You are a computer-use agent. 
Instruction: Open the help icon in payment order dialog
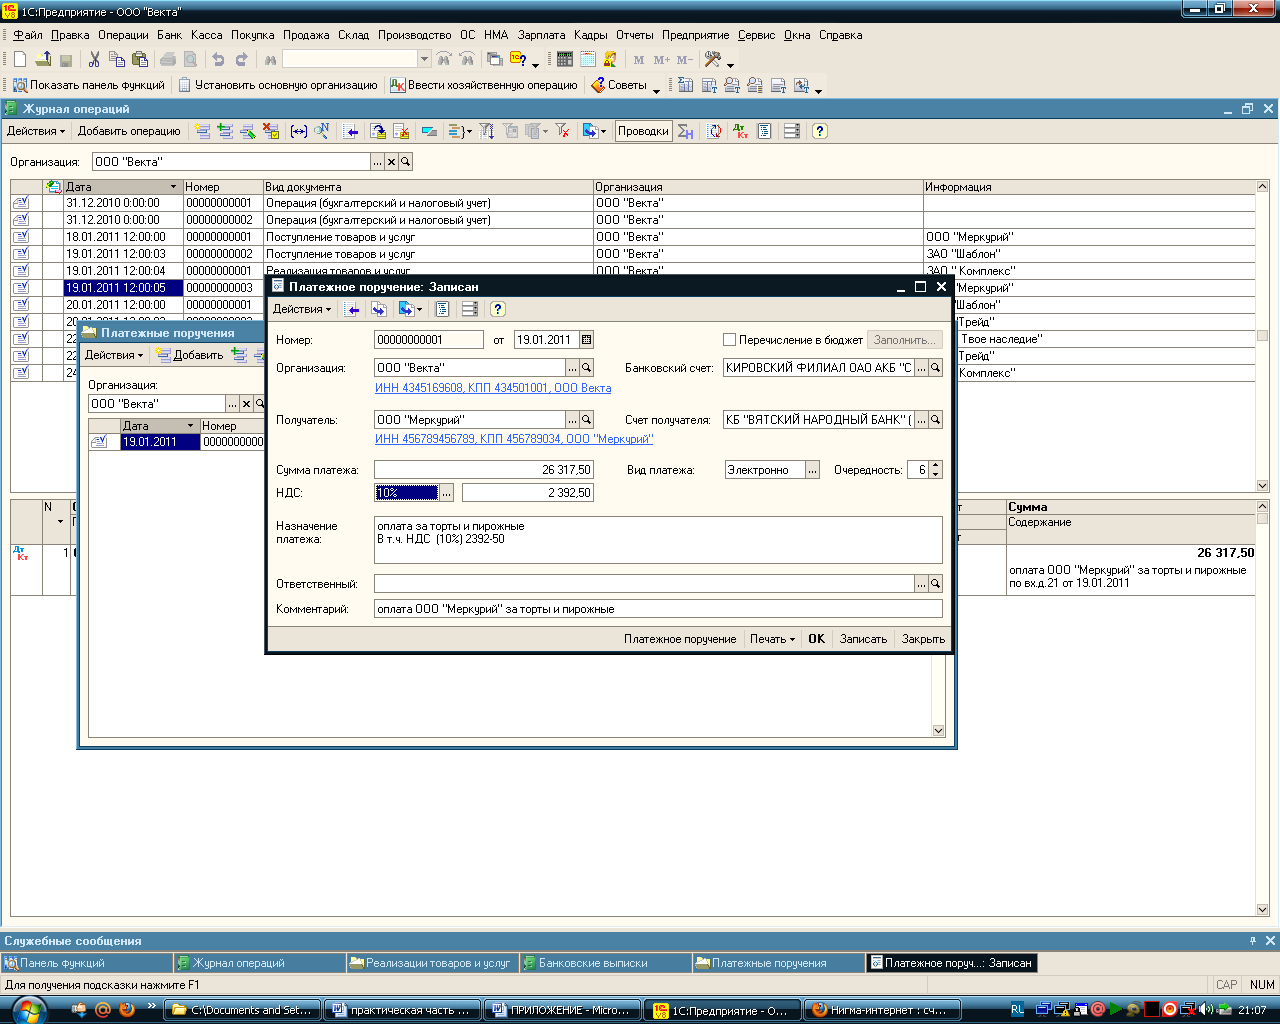498,309
